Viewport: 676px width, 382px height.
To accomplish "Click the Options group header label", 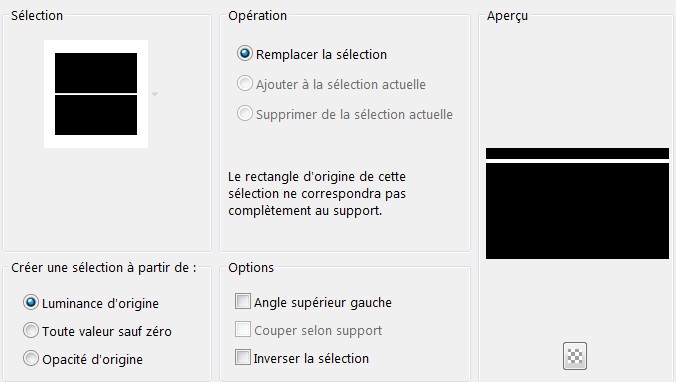I will (x=251, y=268).
